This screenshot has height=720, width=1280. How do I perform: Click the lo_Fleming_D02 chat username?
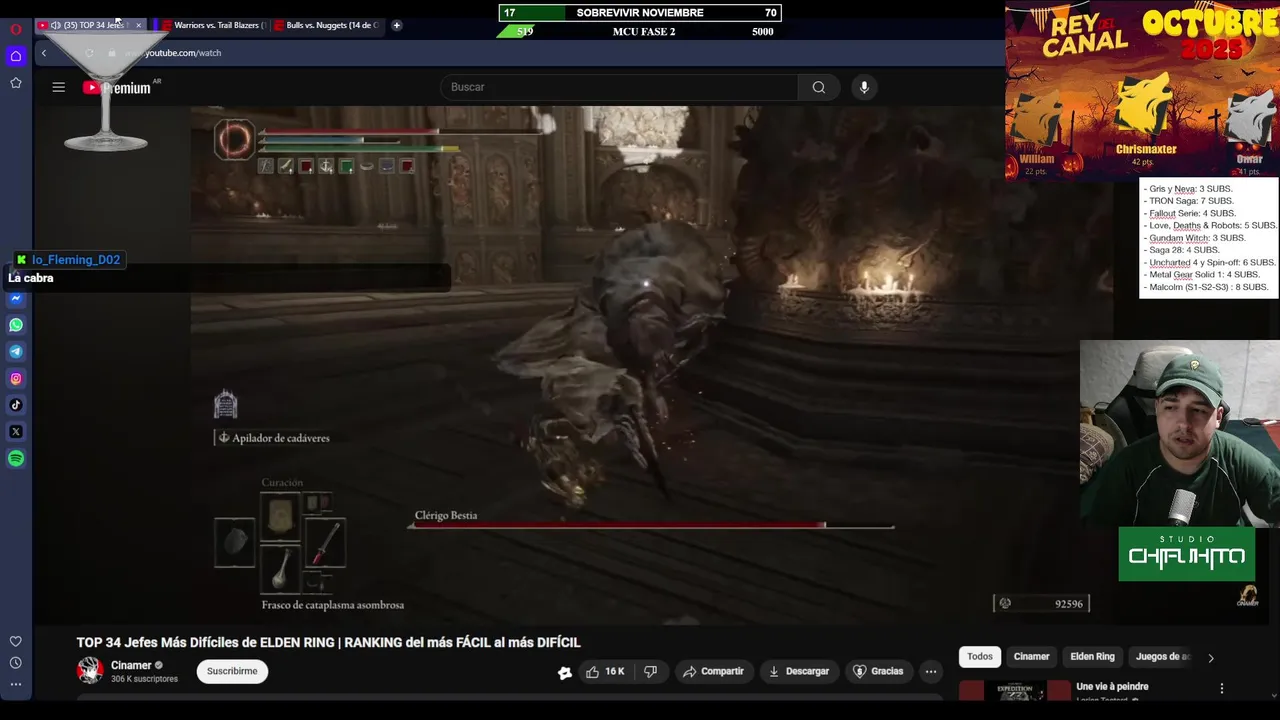[x=76, y=260]
